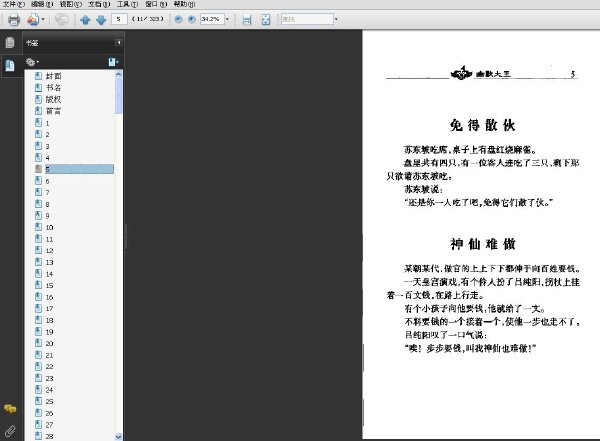Open the 帮助 (Help) menu

(x=184, y=4)
